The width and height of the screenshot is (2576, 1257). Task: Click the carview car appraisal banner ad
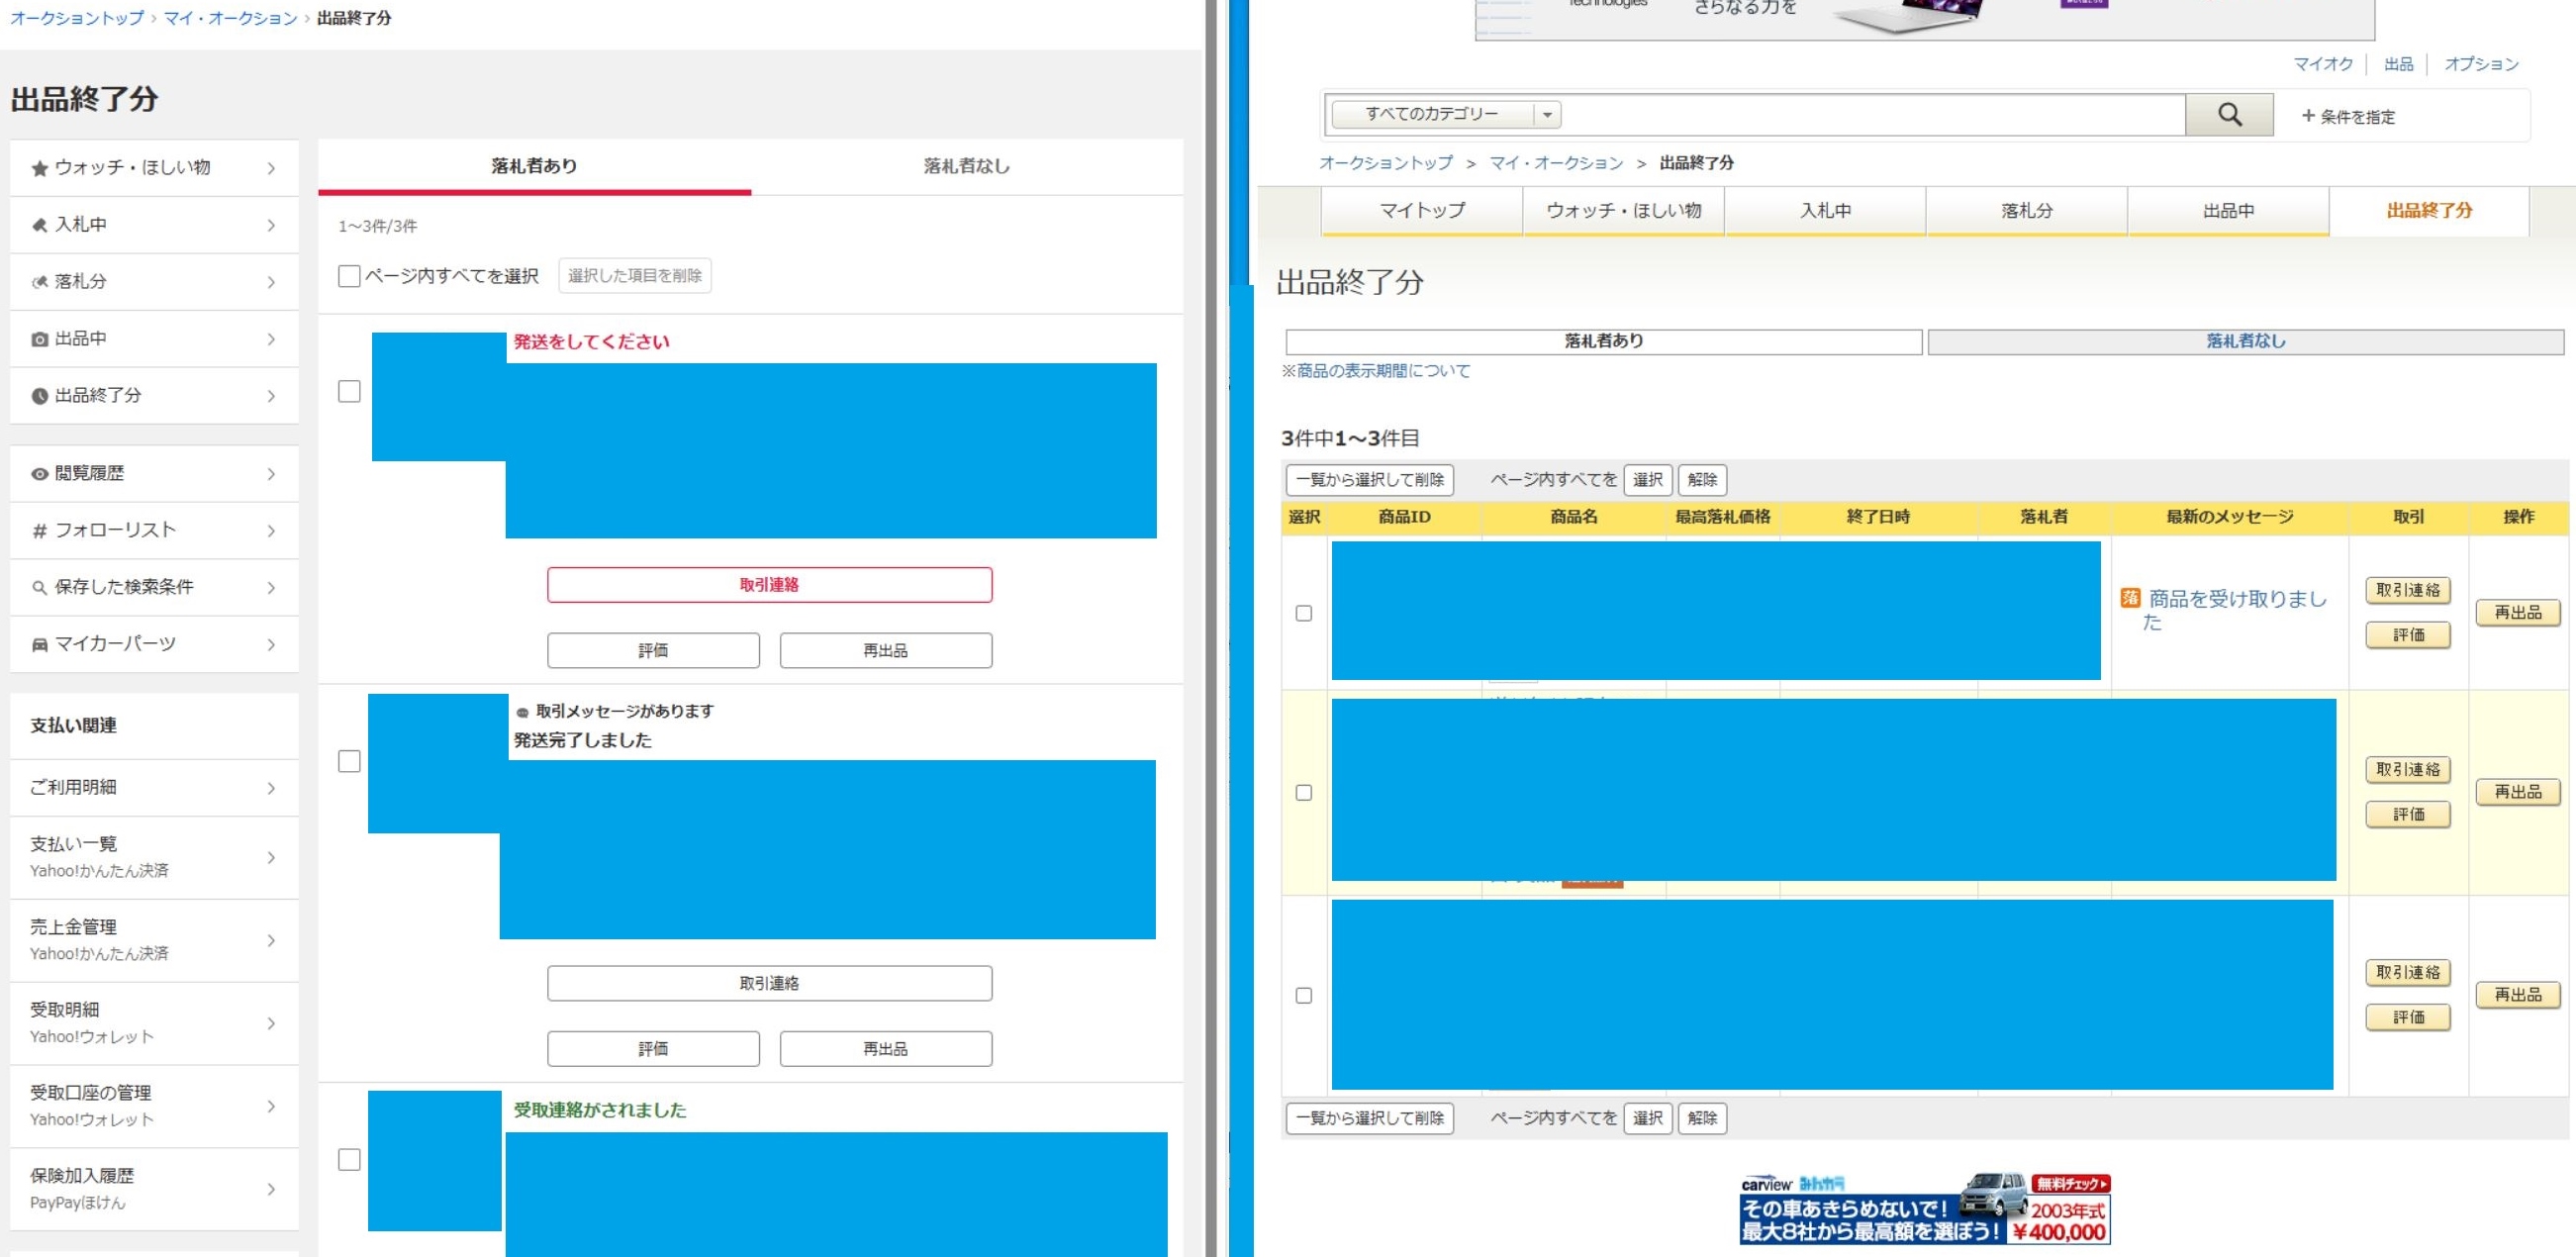click(x=1924, y=1209)
